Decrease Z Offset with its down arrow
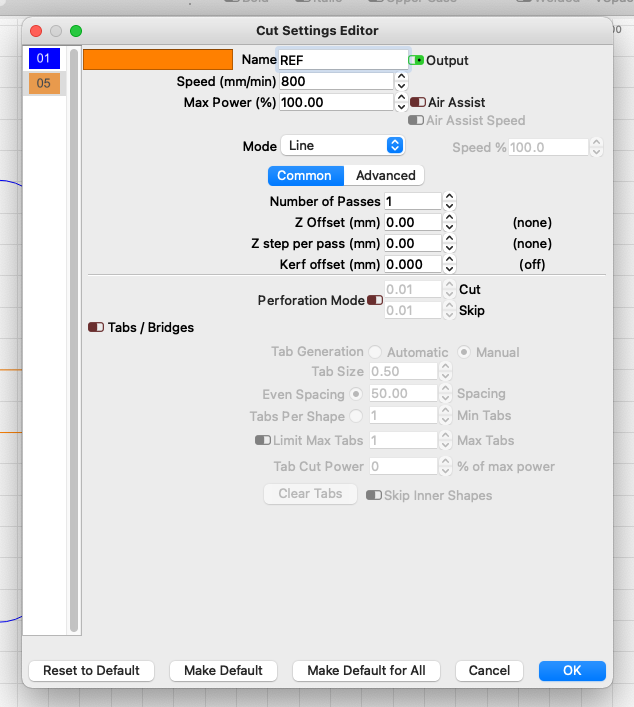This screenshot has height=707, width=634. (449, 227)
